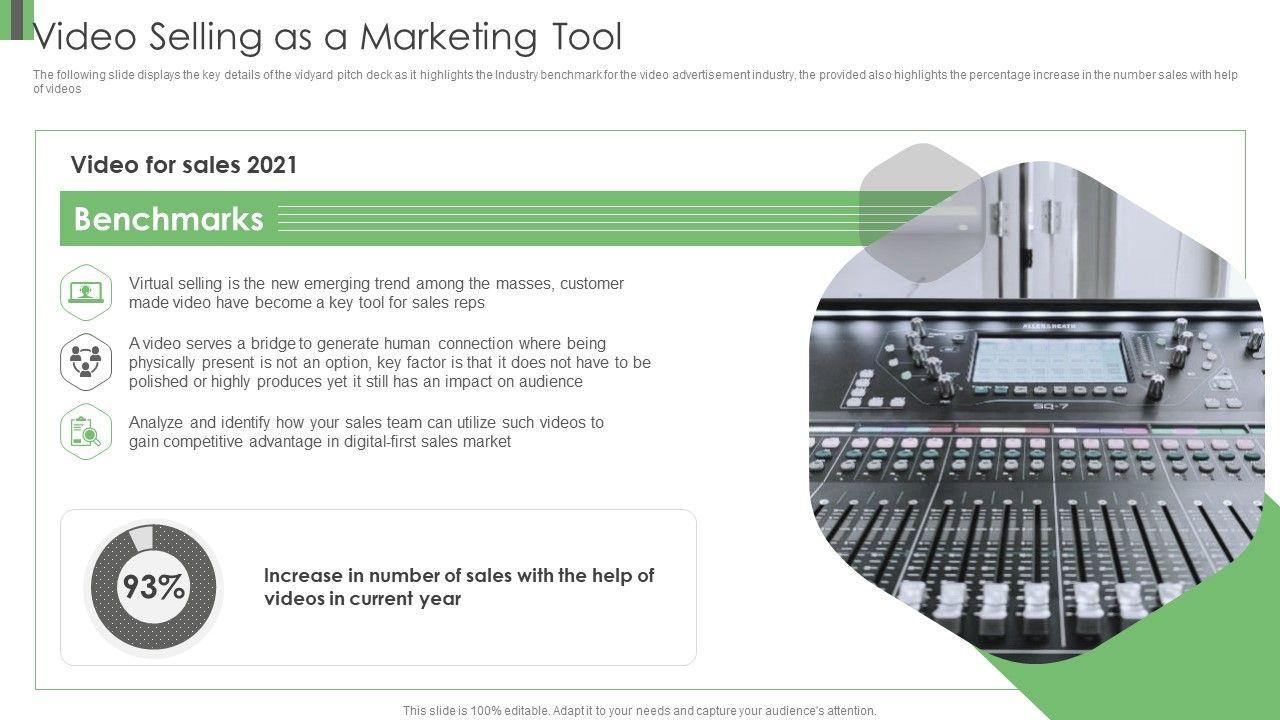Select the 'Virtual selling is the new' paragraph
The width and height of the screenshot is (1280, 720).
point(376,293)
